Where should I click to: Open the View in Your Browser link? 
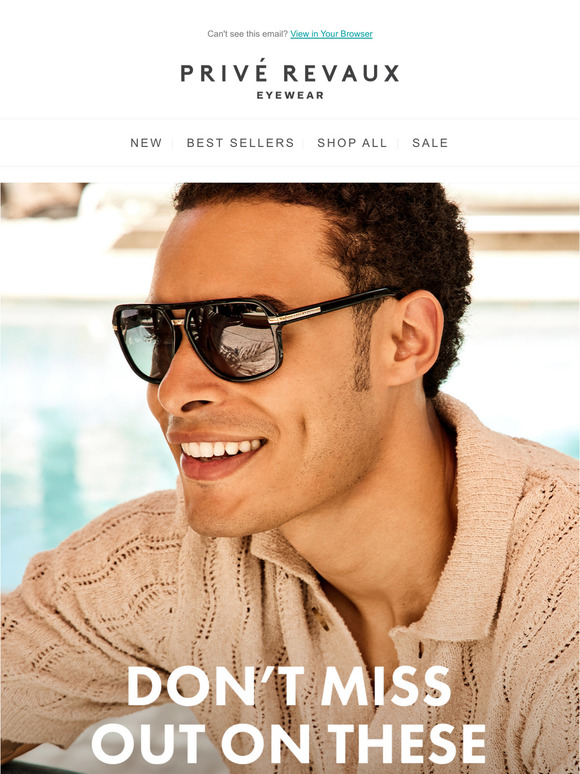click(331, 34)
